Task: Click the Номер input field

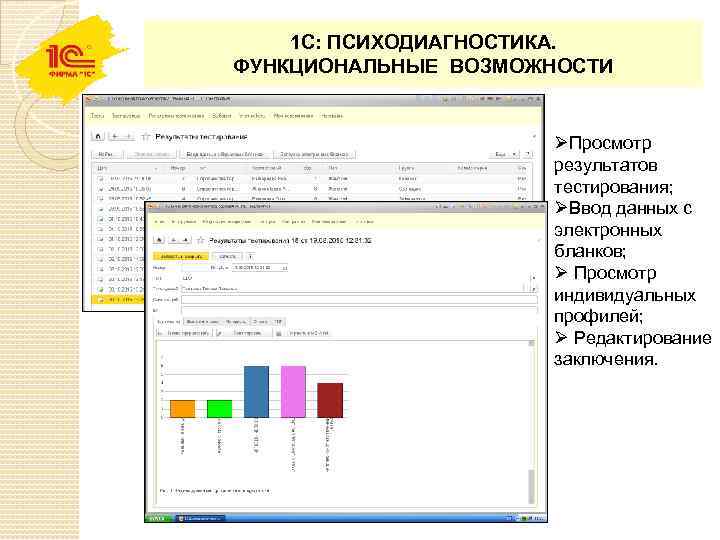Action: 195,267
